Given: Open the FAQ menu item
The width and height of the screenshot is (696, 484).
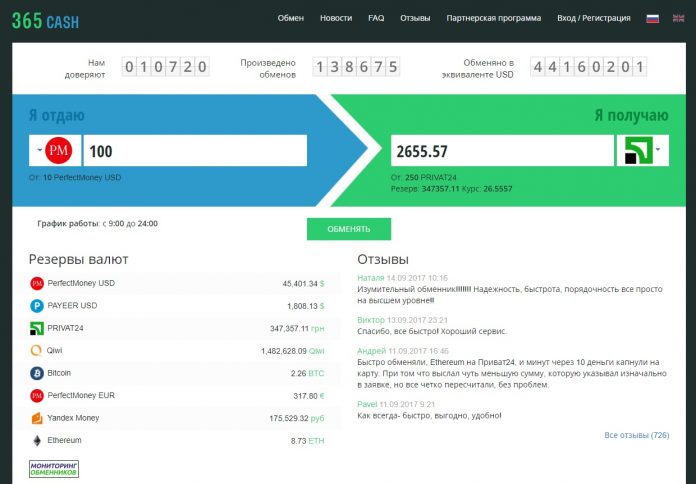Looking at the screenshot, I should 376,18.
